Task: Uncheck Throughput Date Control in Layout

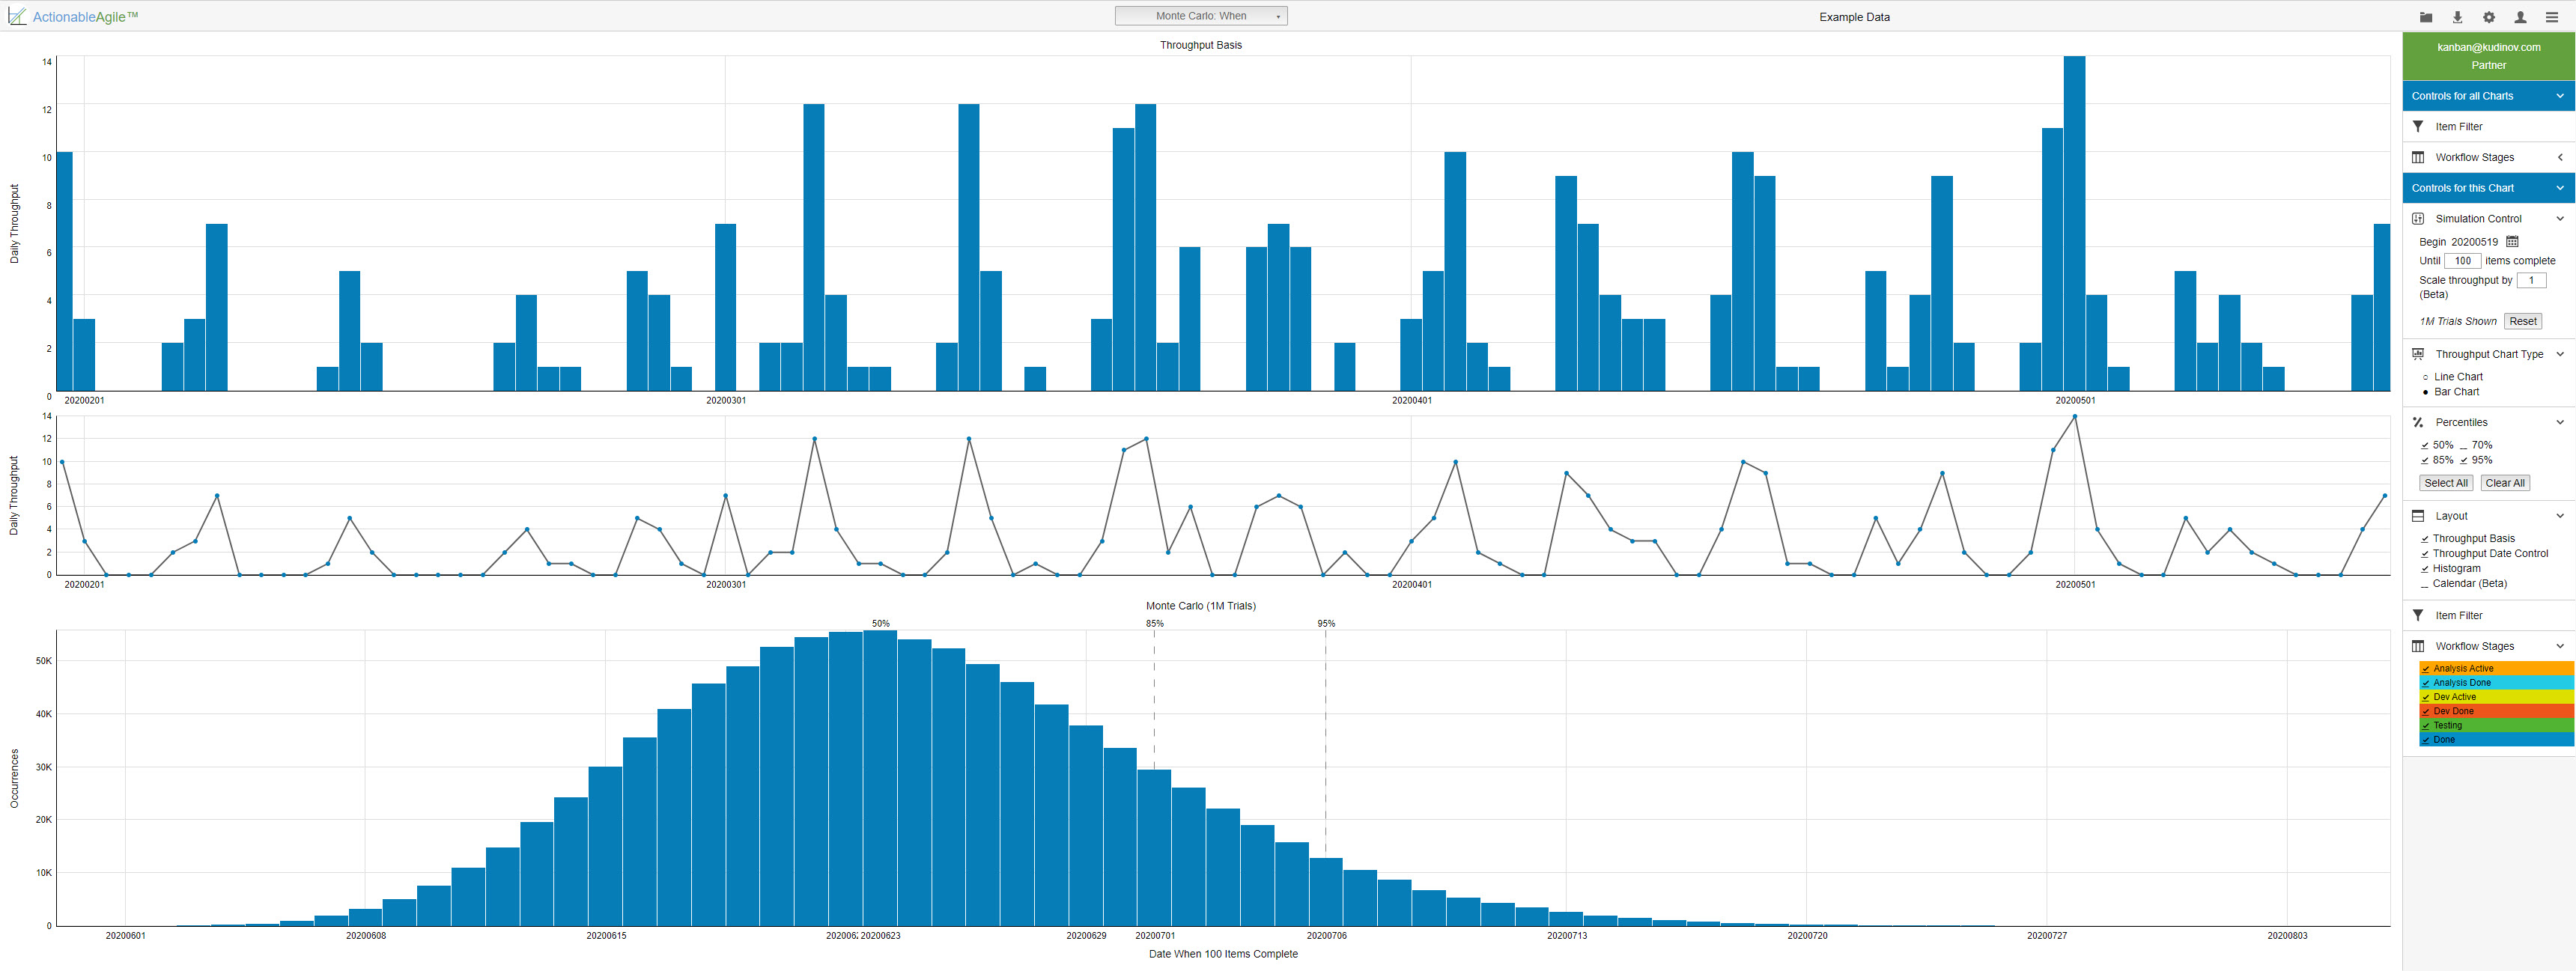Action: point(2425,554)
